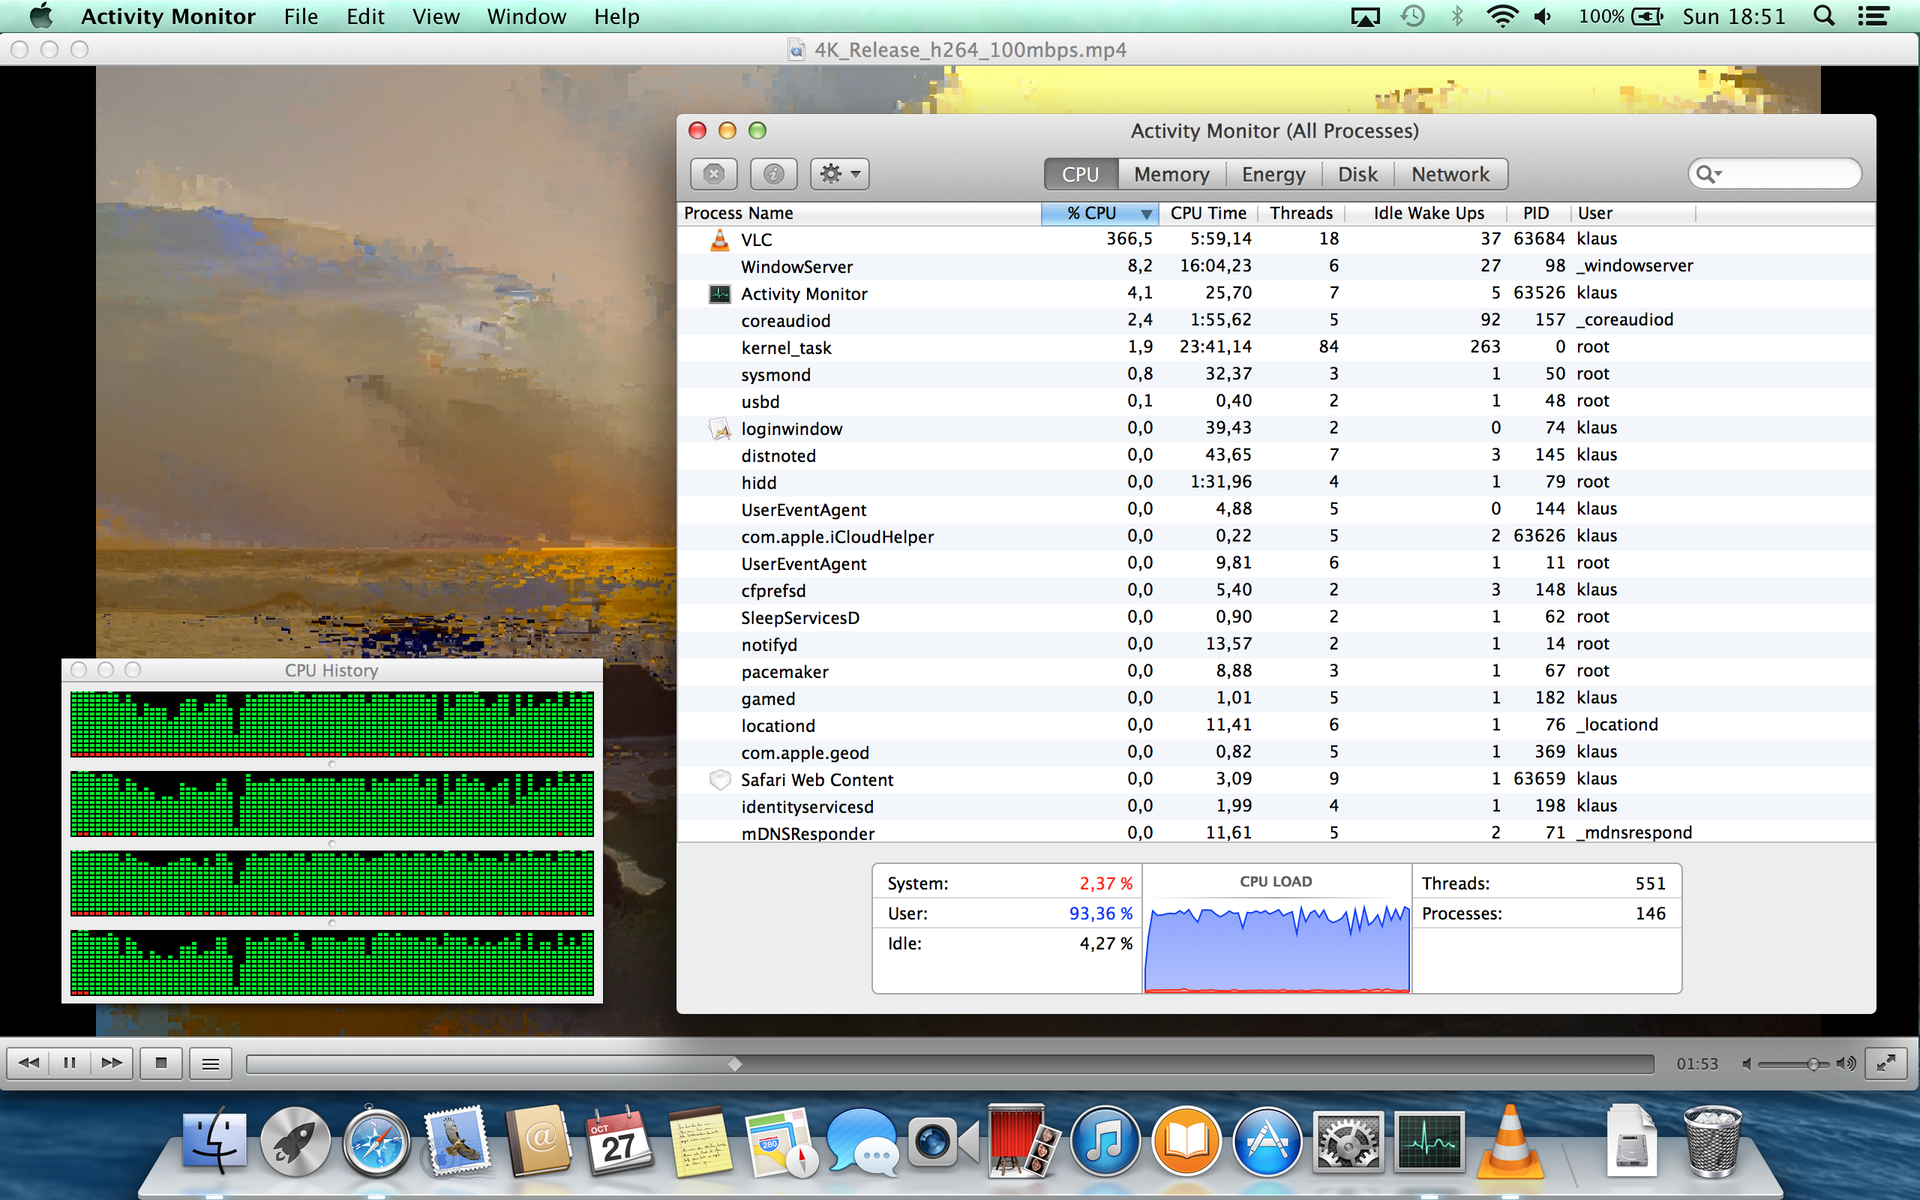Select the WindowServer process row
This screenshot has height=1200, width=1920.
click(1276, 266)
